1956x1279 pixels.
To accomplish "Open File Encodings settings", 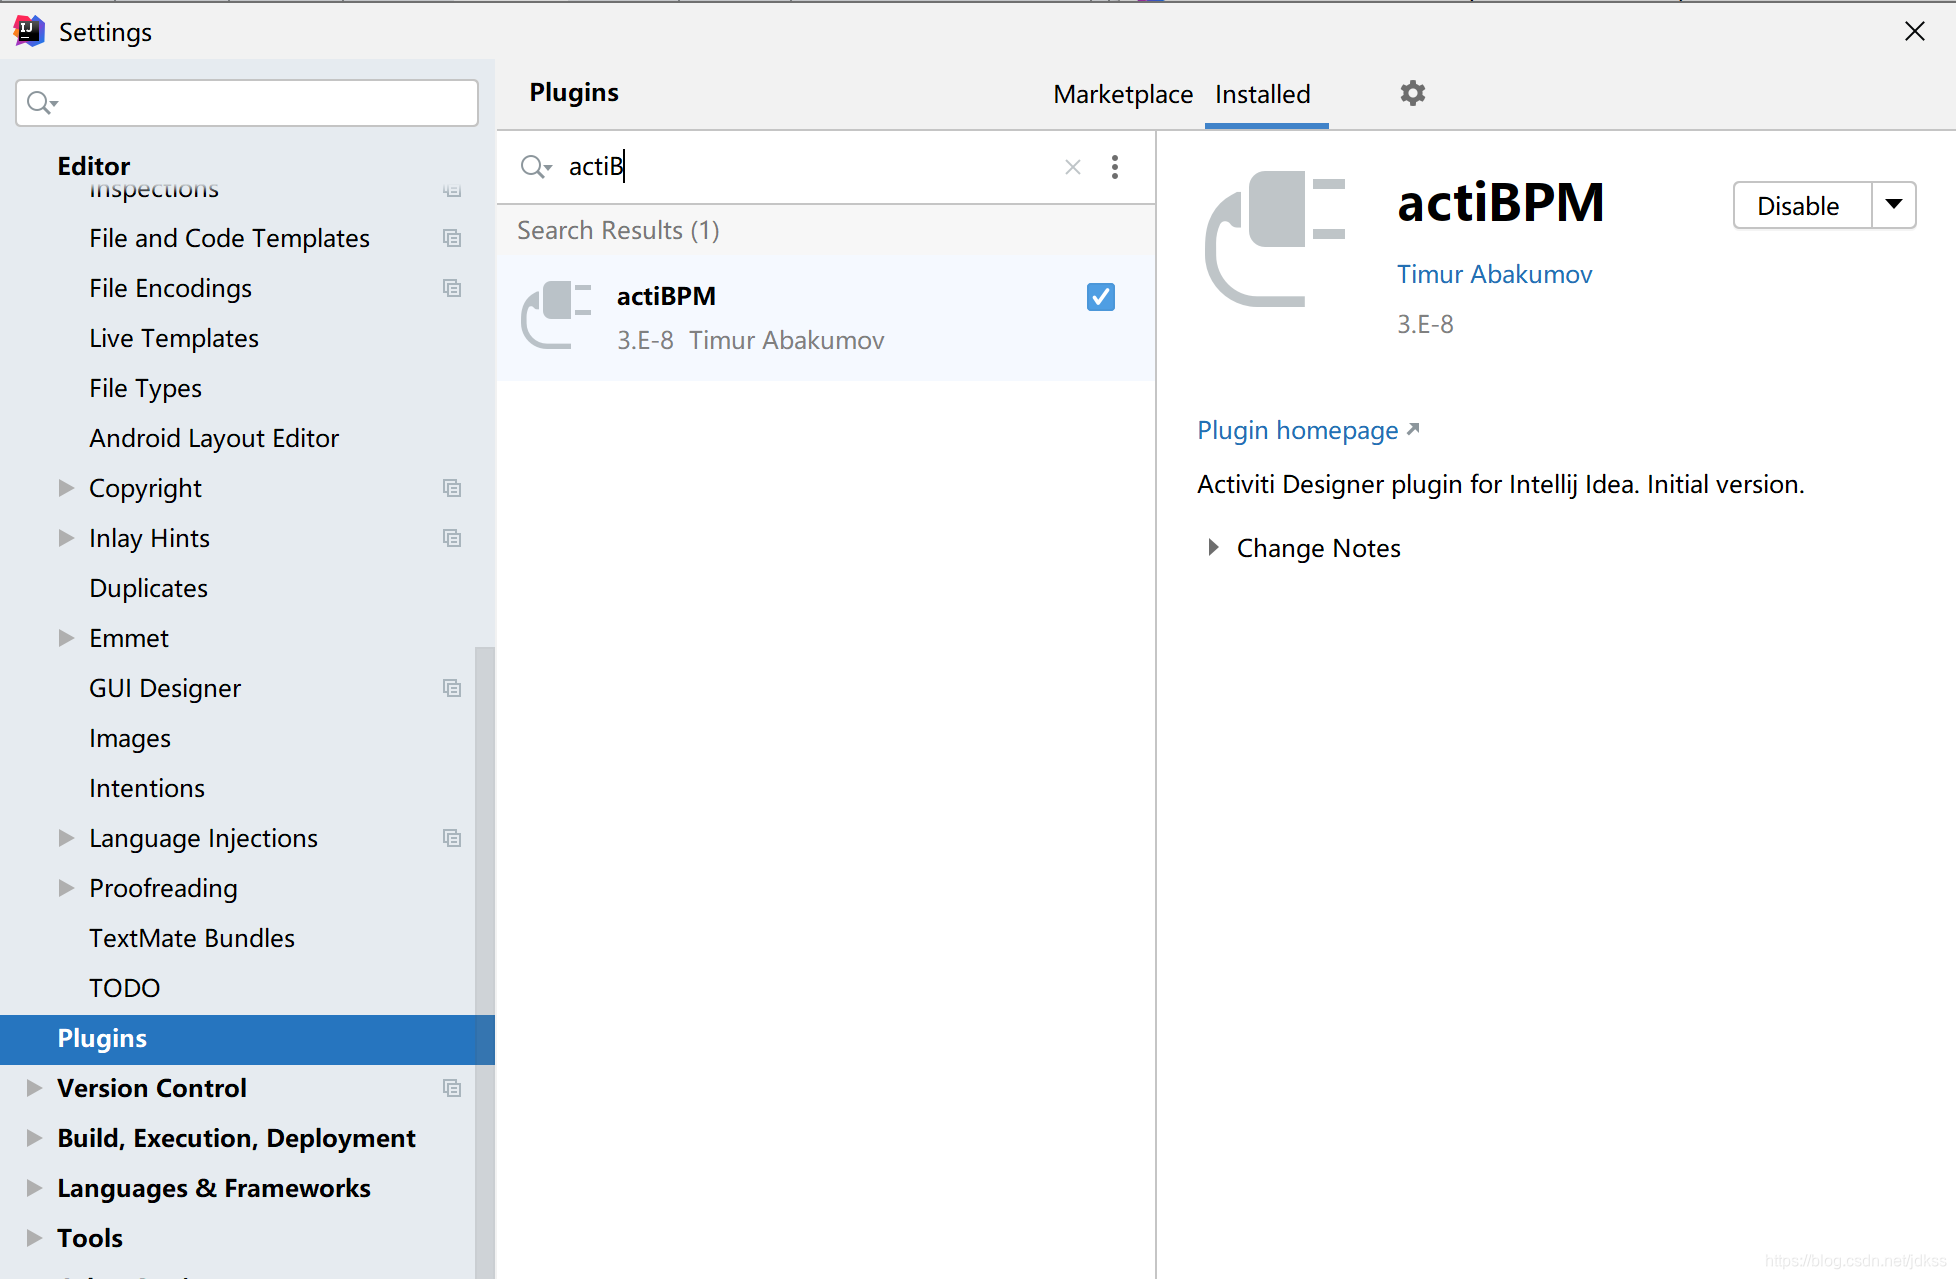I will pyautogui.click(x=170, y=288).
